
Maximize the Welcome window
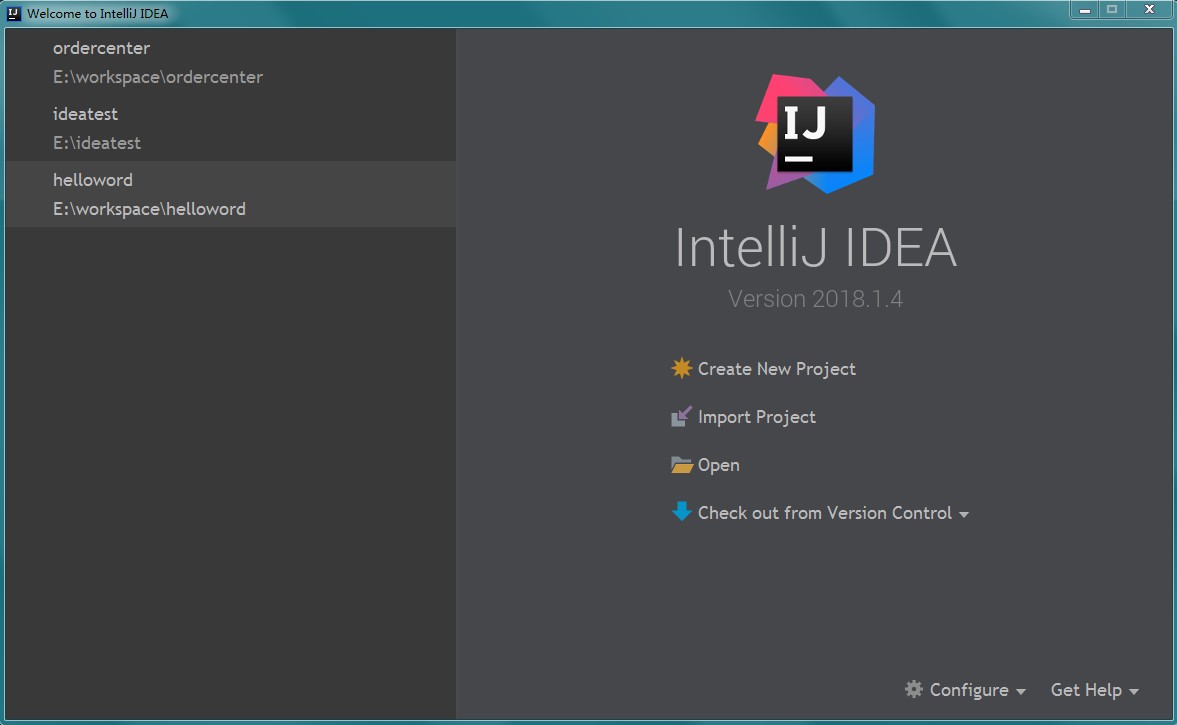pyautogui.click(x=1112, y=10)
